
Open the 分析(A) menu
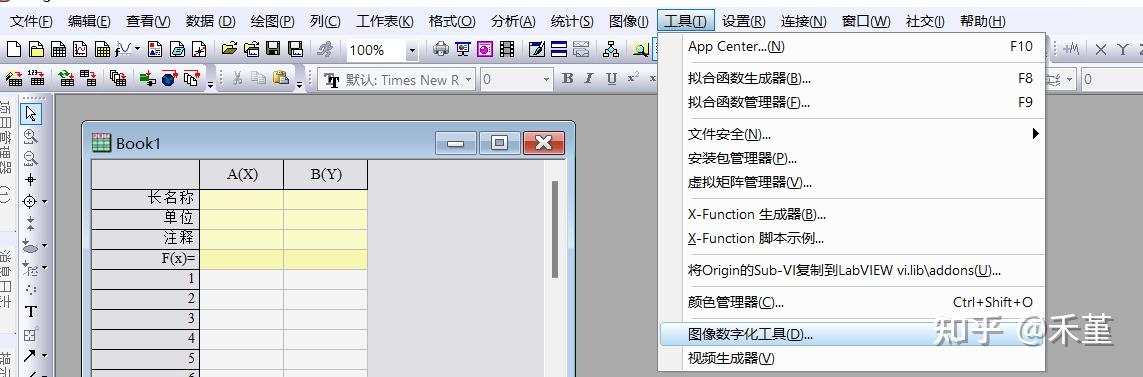(x=513, y=22)
